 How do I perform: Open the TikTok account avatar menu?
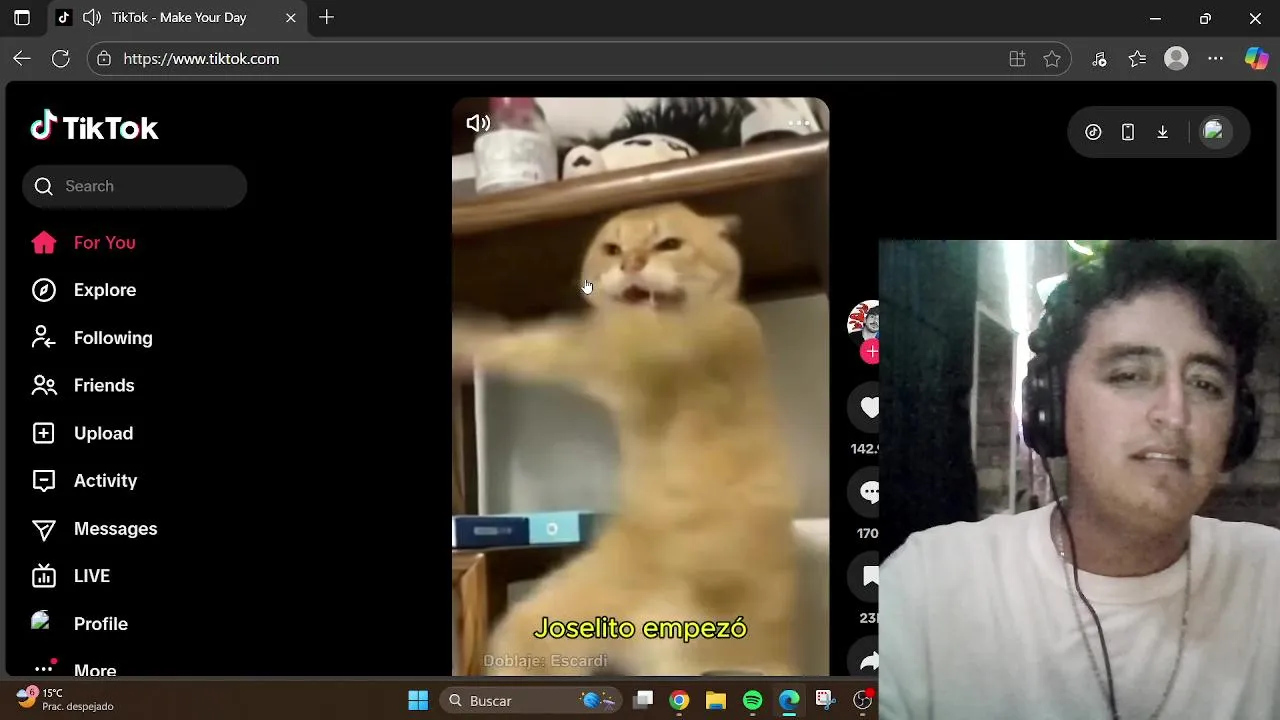coord(1215,131)
